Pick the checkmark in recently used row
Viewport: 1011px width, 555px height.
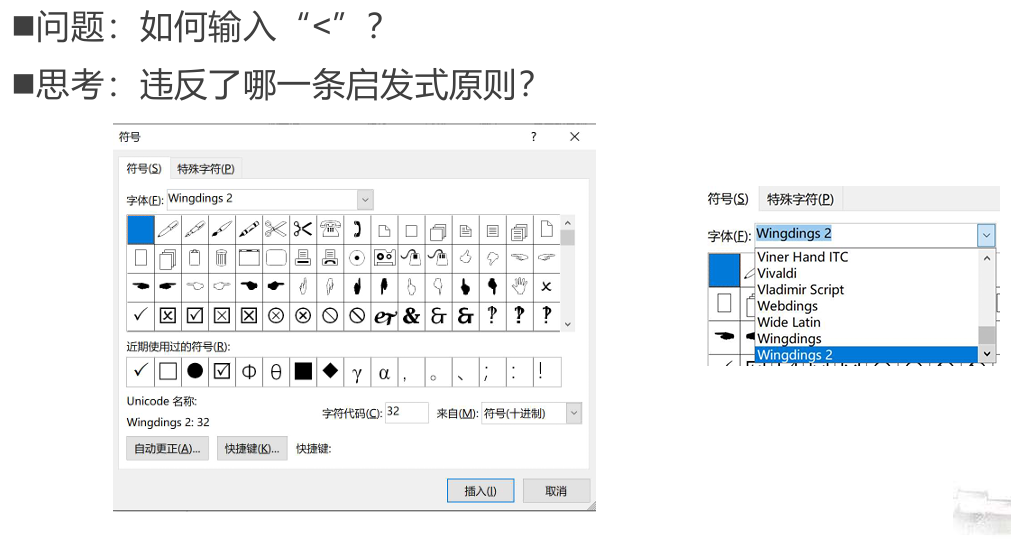[140, 371]
